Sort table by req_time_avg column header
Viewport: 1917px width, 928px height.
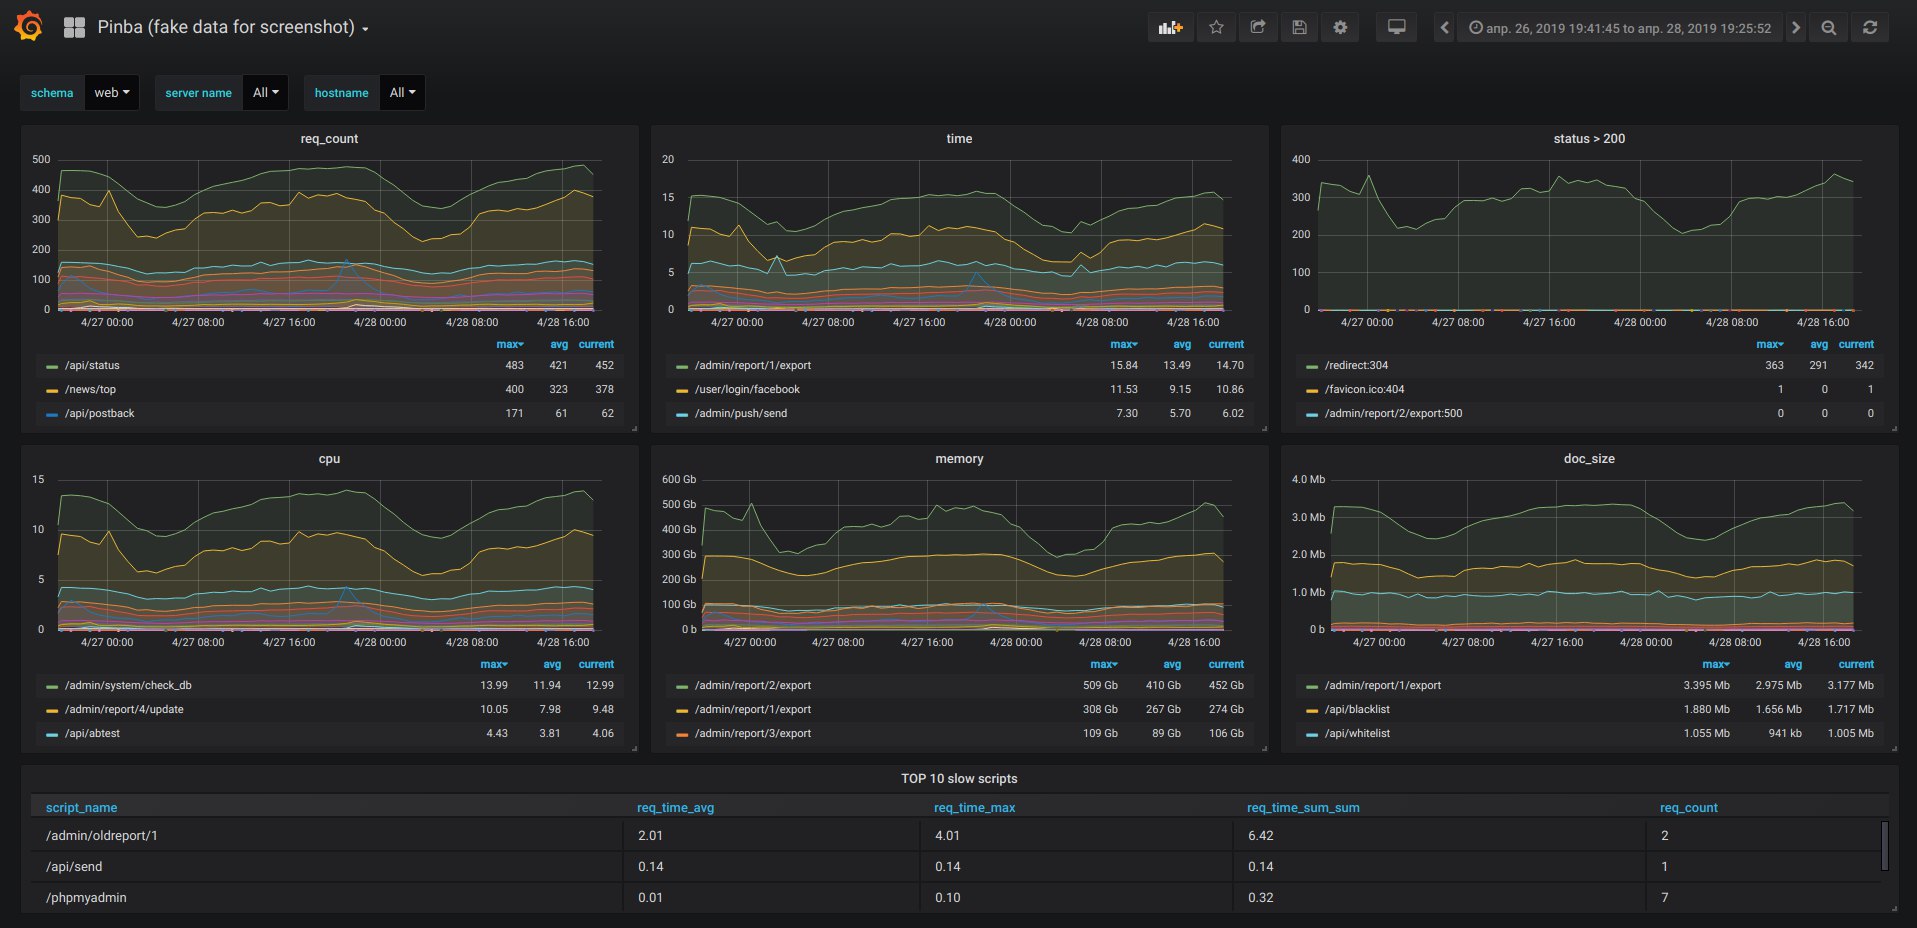point(675,808)
